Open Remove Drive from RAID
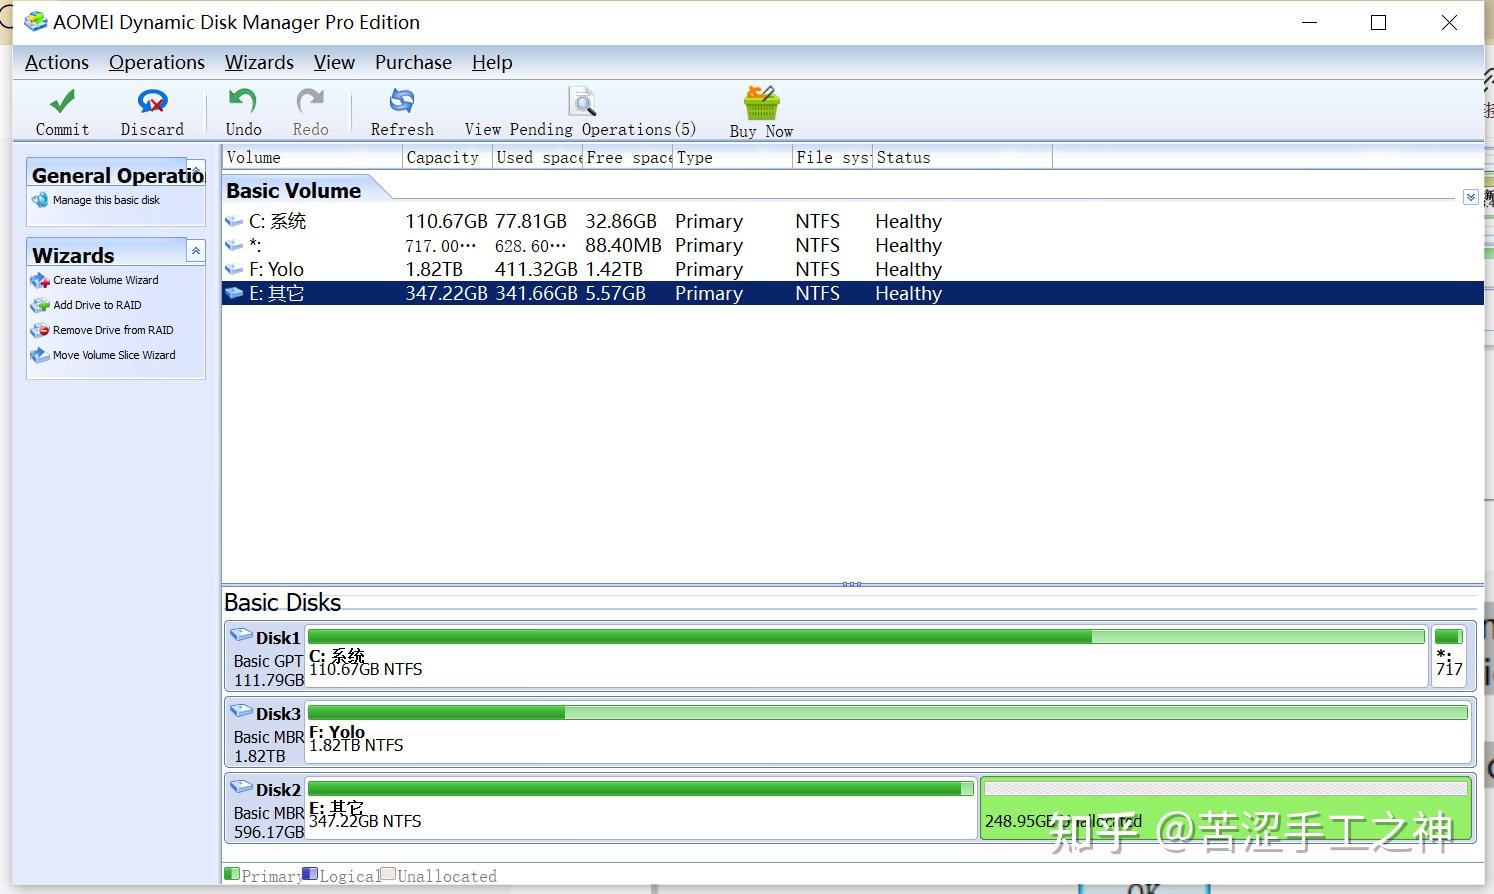 (x=112, y=330)
